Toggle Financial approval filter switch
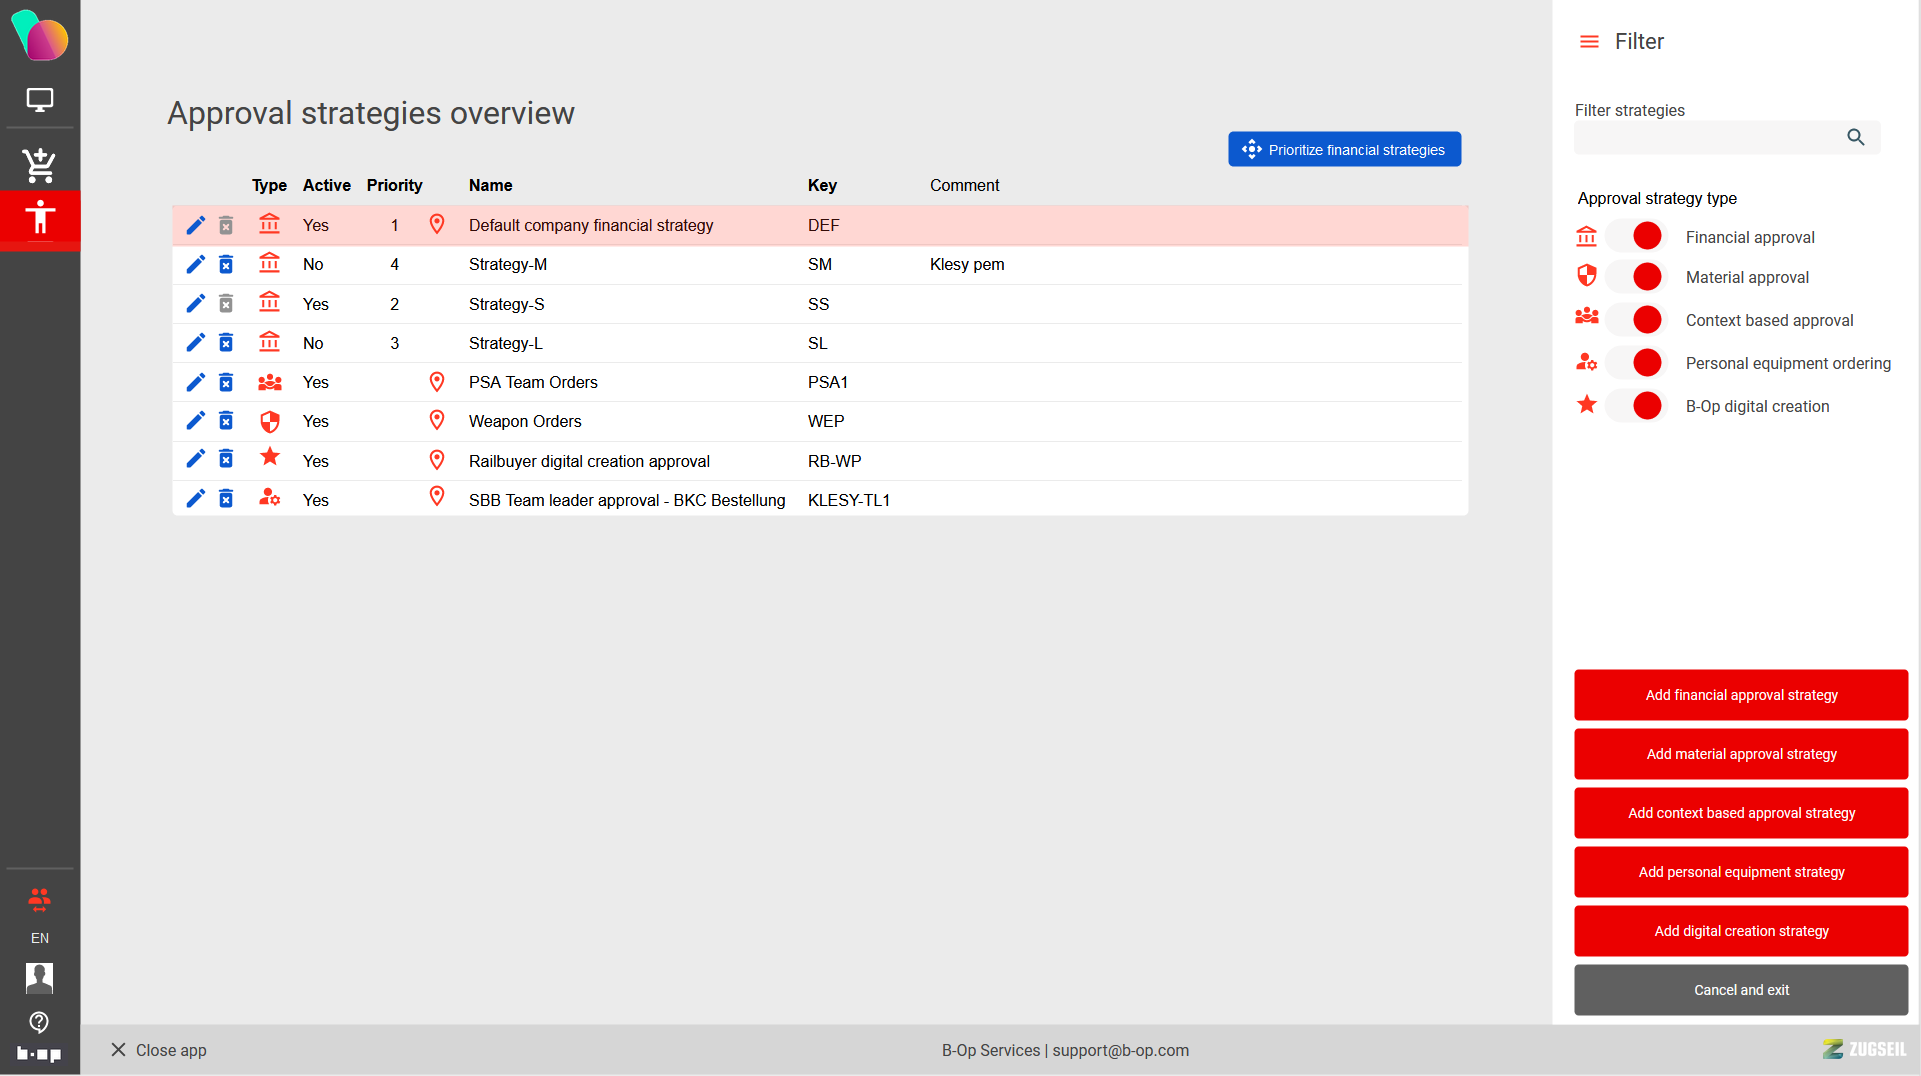This screenshot has height=1076, width=1921. 1636,237
